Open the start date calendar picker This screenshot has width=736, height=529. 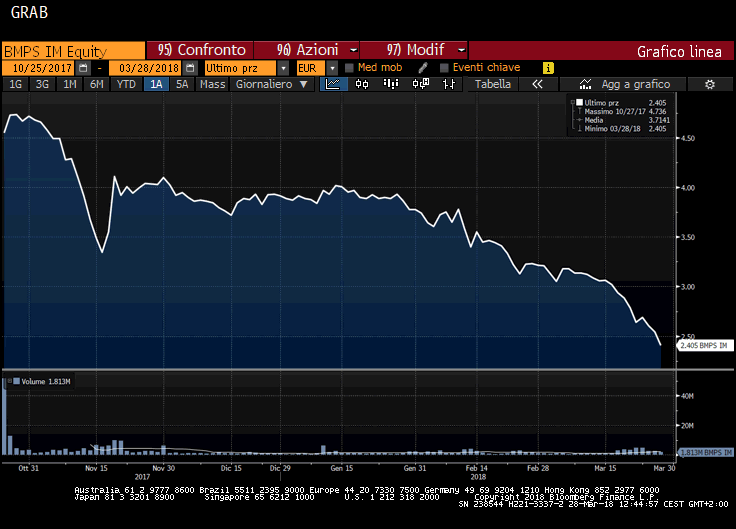pyautogui.click(x=83, y=68)
